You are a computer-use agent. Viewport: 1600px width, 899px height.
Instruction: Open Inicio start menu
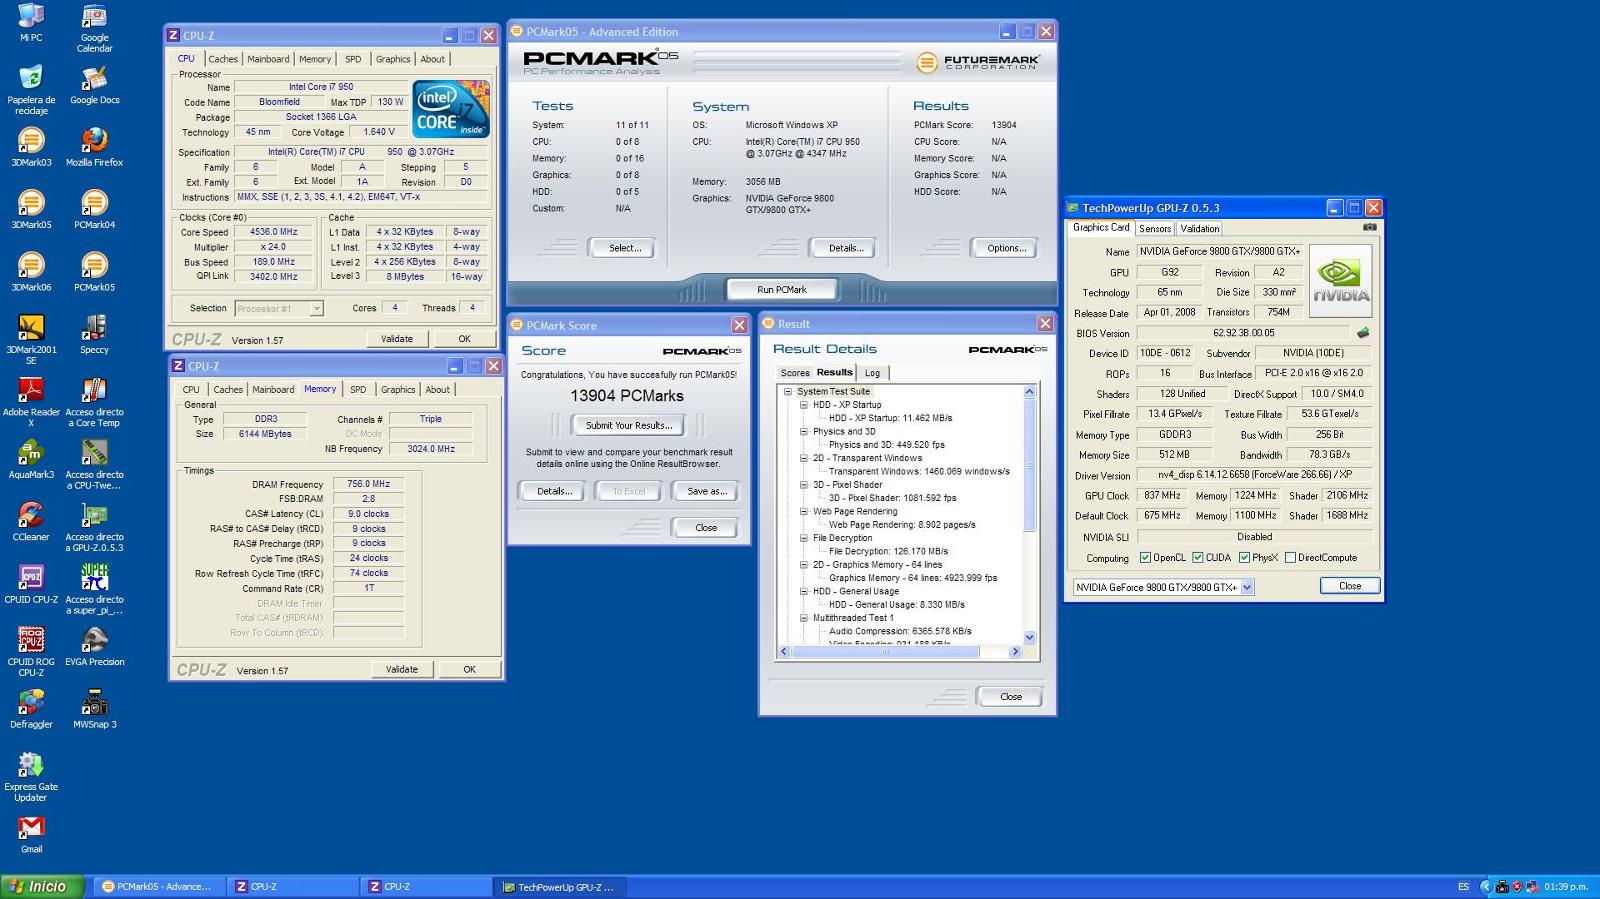42,886
